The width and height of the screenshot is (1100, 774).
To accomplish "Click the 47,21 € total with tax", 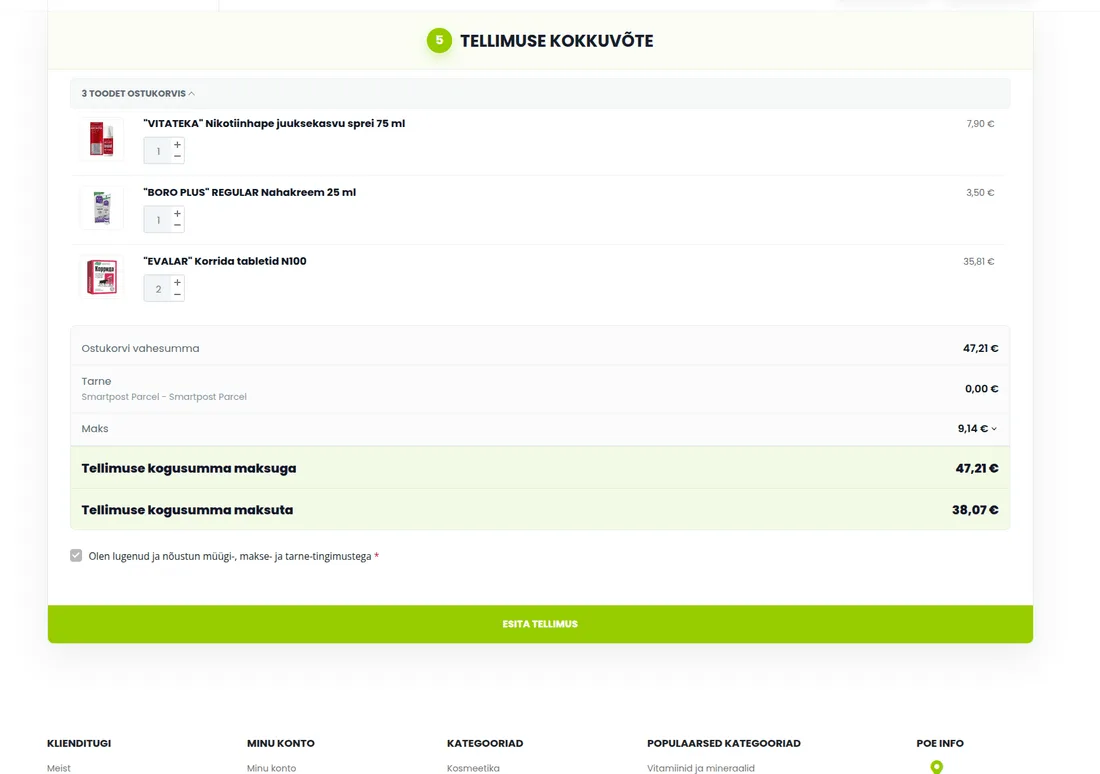I will 977,468.
